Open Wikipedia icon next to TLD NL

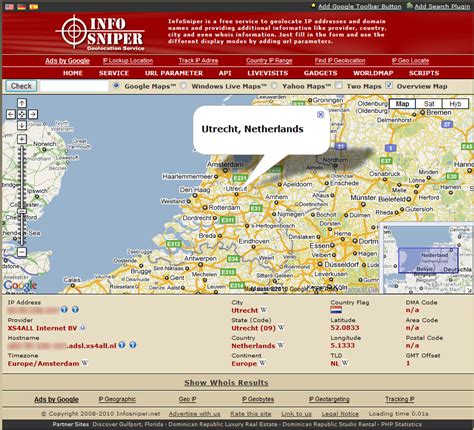point(345,363)
